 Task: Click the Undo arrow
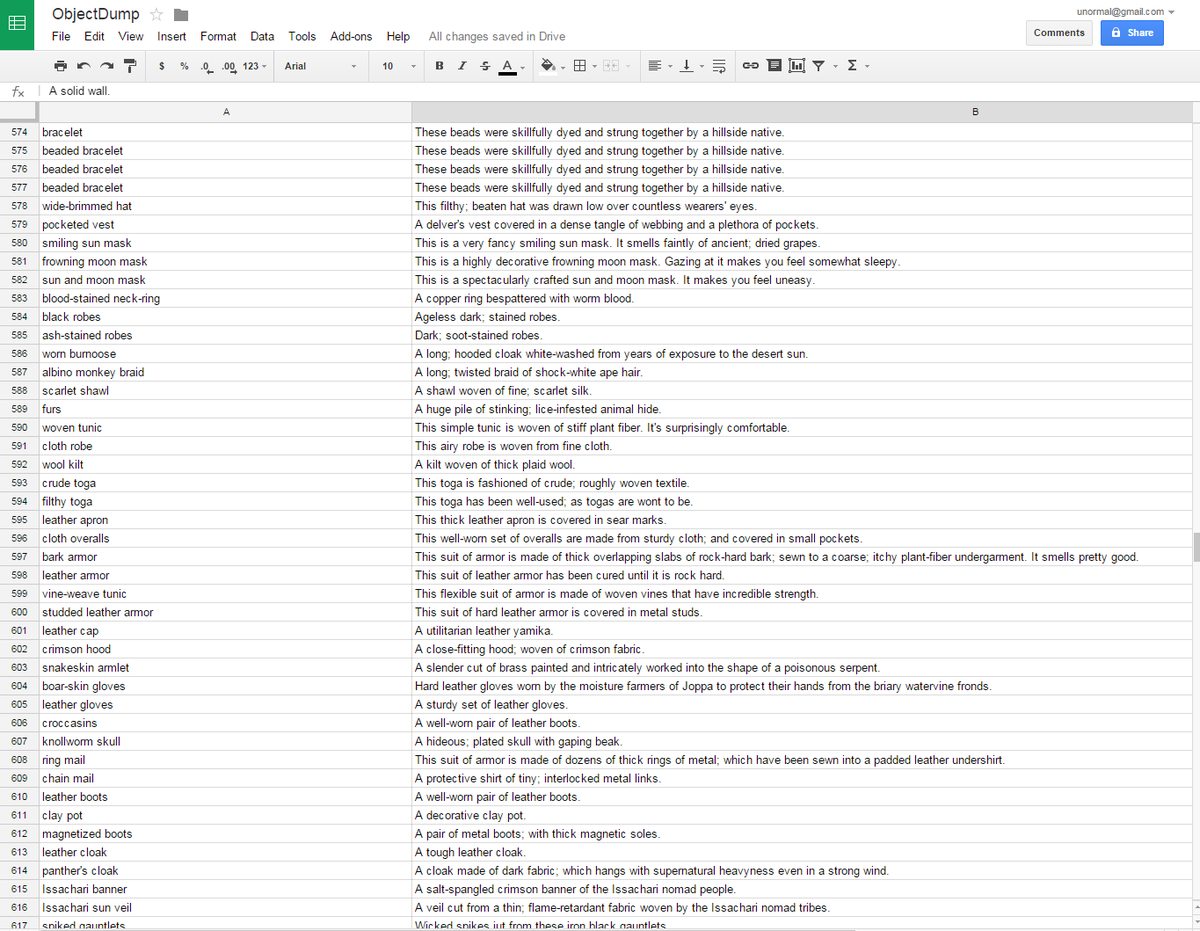[83, 66]
